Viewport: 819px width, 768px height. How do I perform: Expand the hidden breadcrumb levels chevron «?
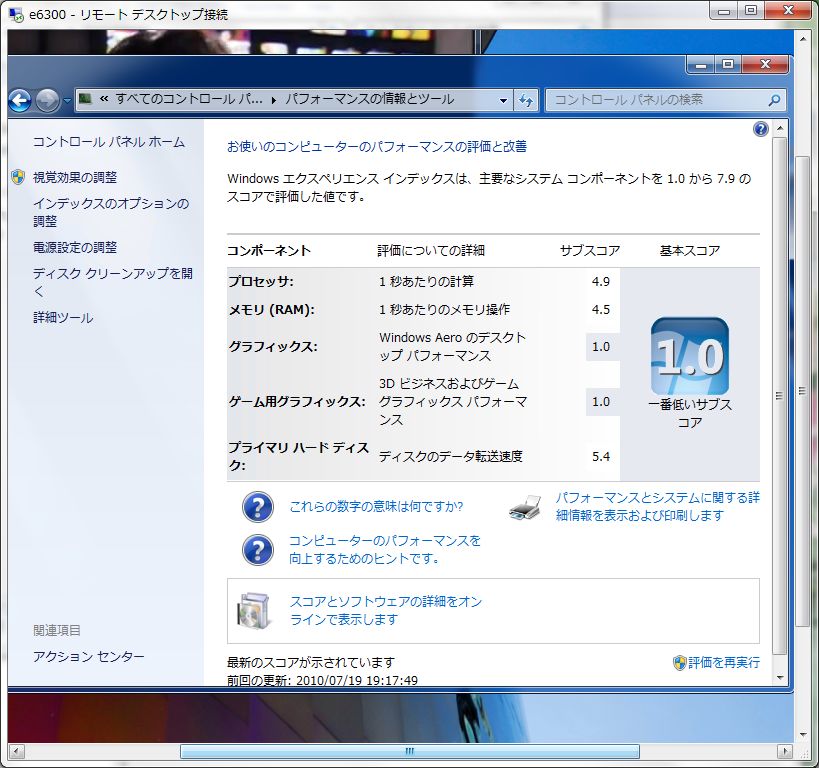[104, 99]
